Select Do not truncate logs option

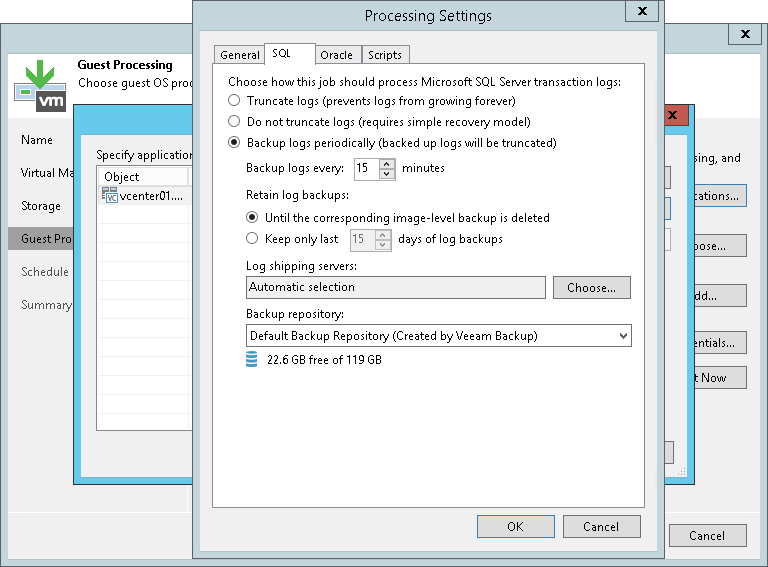tap(234, 121)
